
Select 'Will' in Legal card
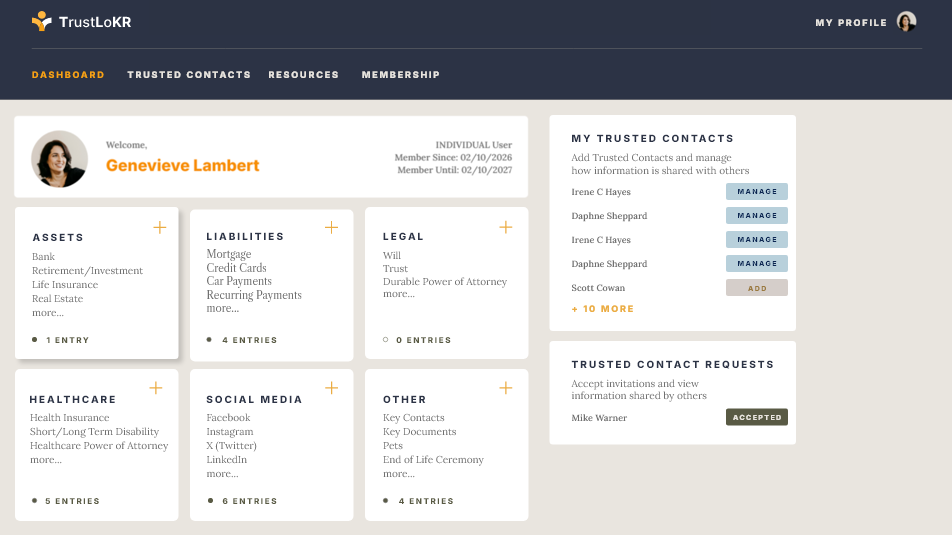pyautogui.click(x=392, y=256)
